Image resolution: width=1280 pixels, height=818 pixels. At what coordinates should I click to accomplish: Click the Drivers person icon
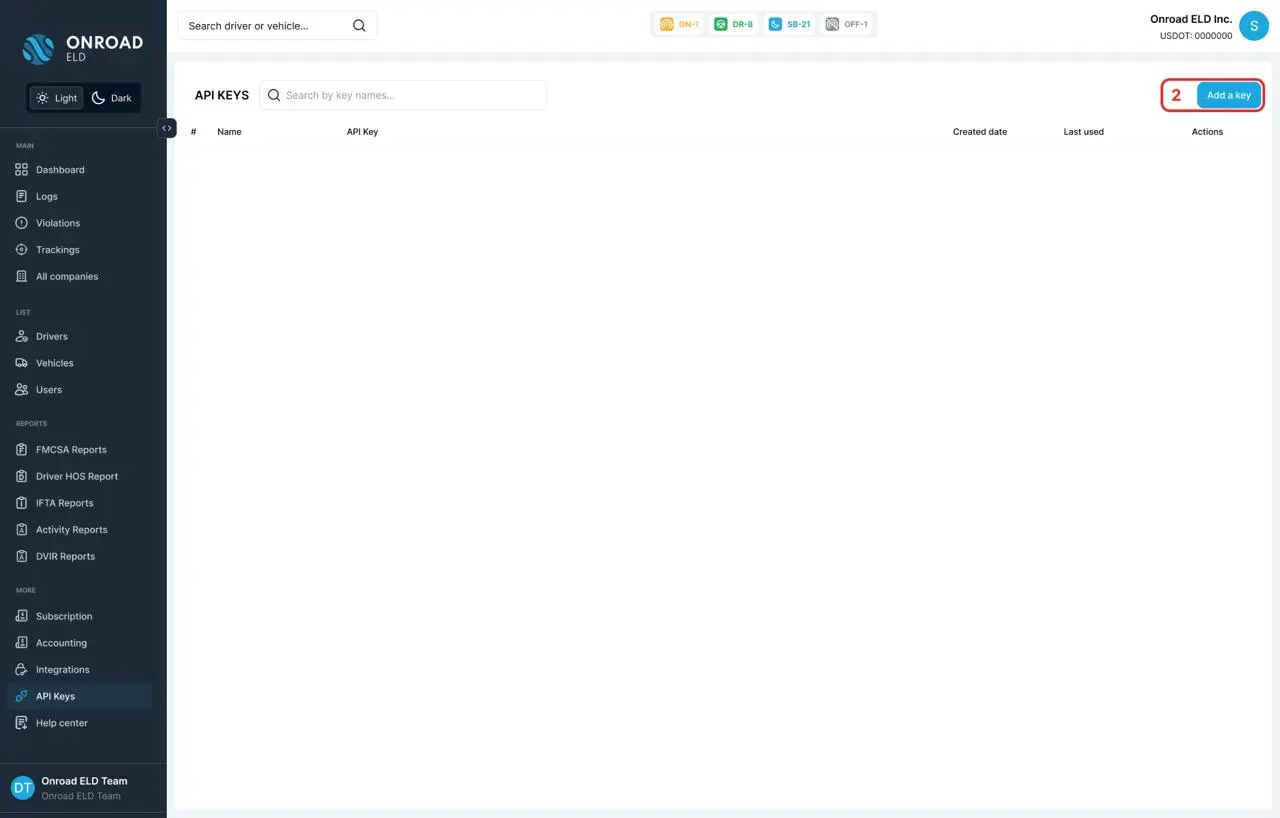point(22,336)
